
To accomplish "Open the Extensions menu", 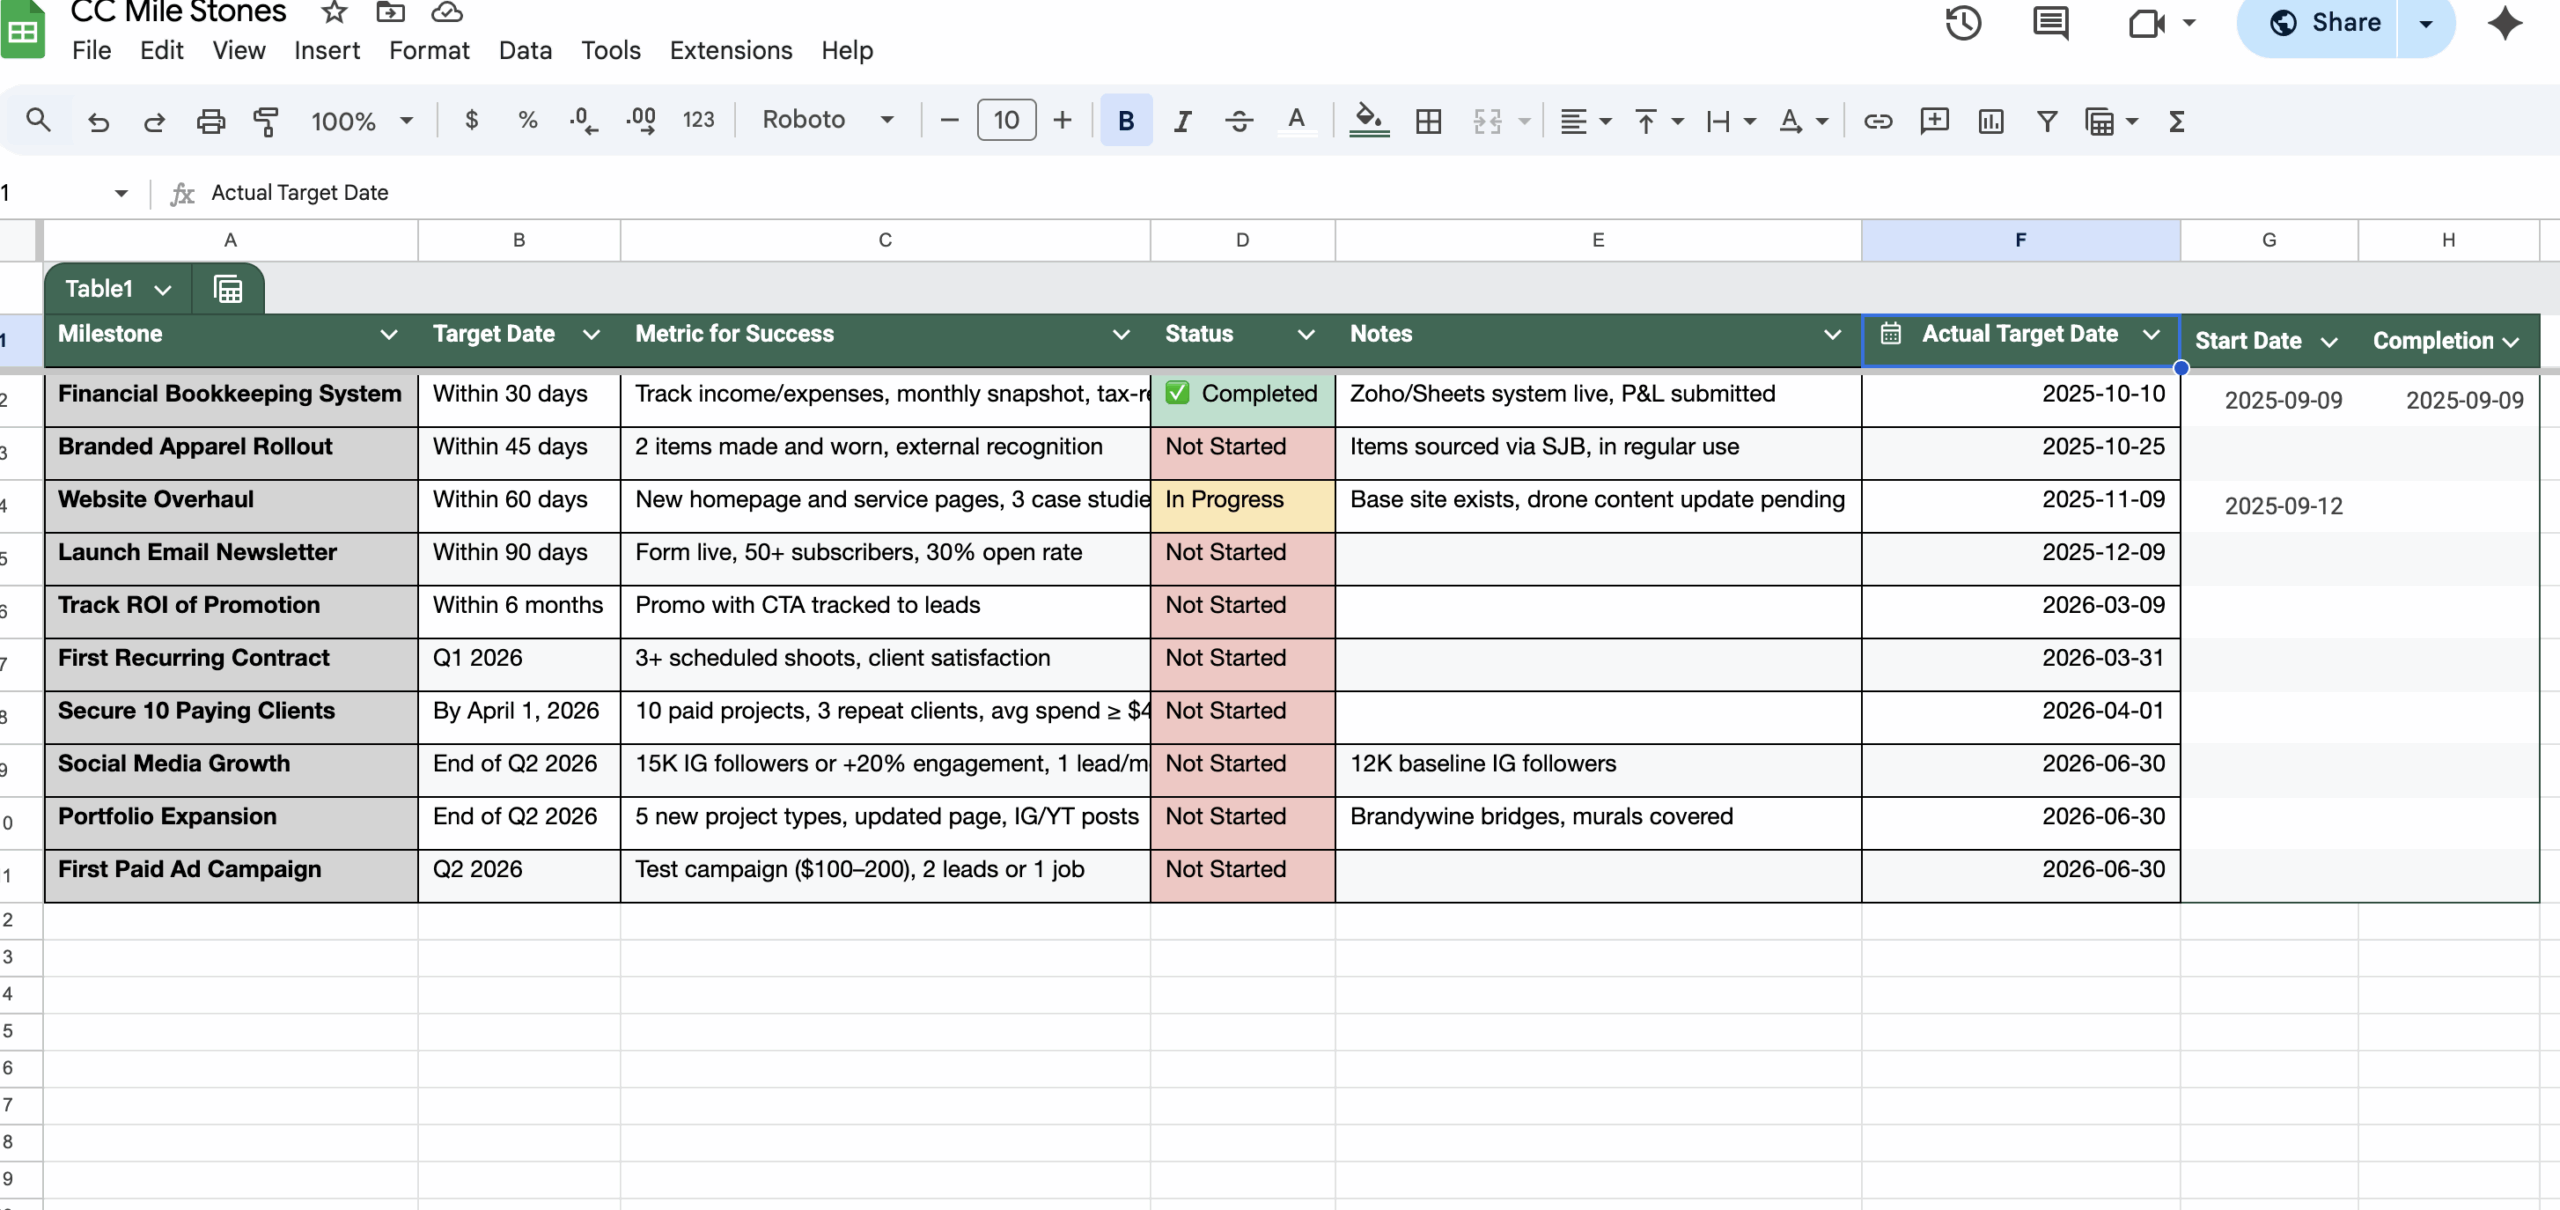I will tap(730, 50).
